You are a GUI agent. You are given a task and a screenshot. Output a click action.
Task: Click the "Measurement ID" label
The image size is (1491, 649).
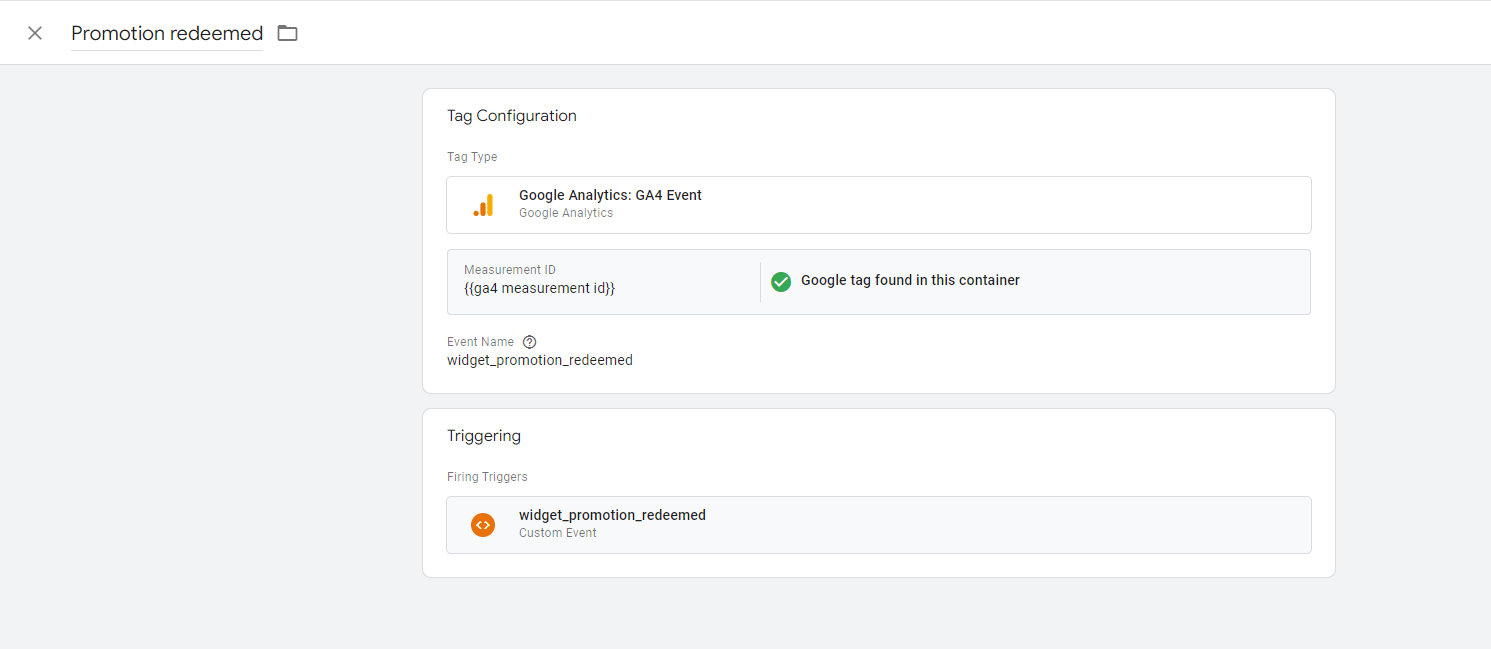click(510, 270)
